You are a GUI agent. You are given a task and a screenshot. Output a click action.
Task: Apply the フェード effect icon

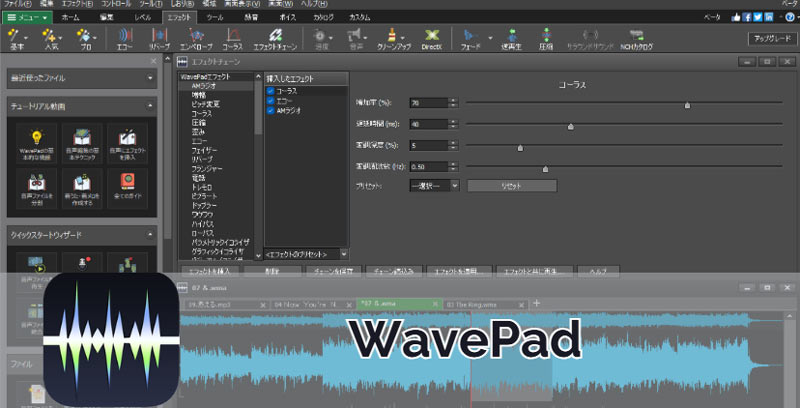click(x=470, y=39)
